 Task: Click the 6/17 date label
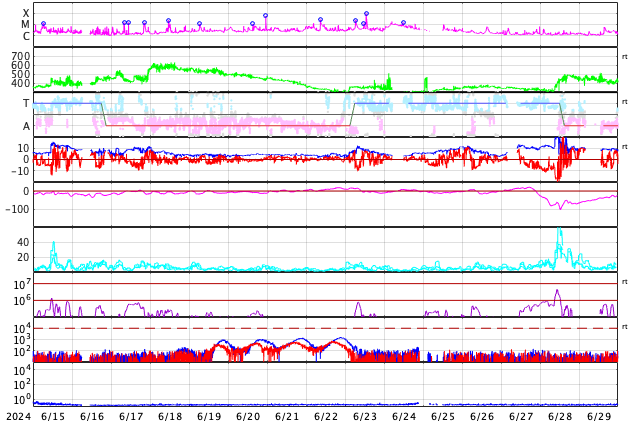(x=131, y=416)
